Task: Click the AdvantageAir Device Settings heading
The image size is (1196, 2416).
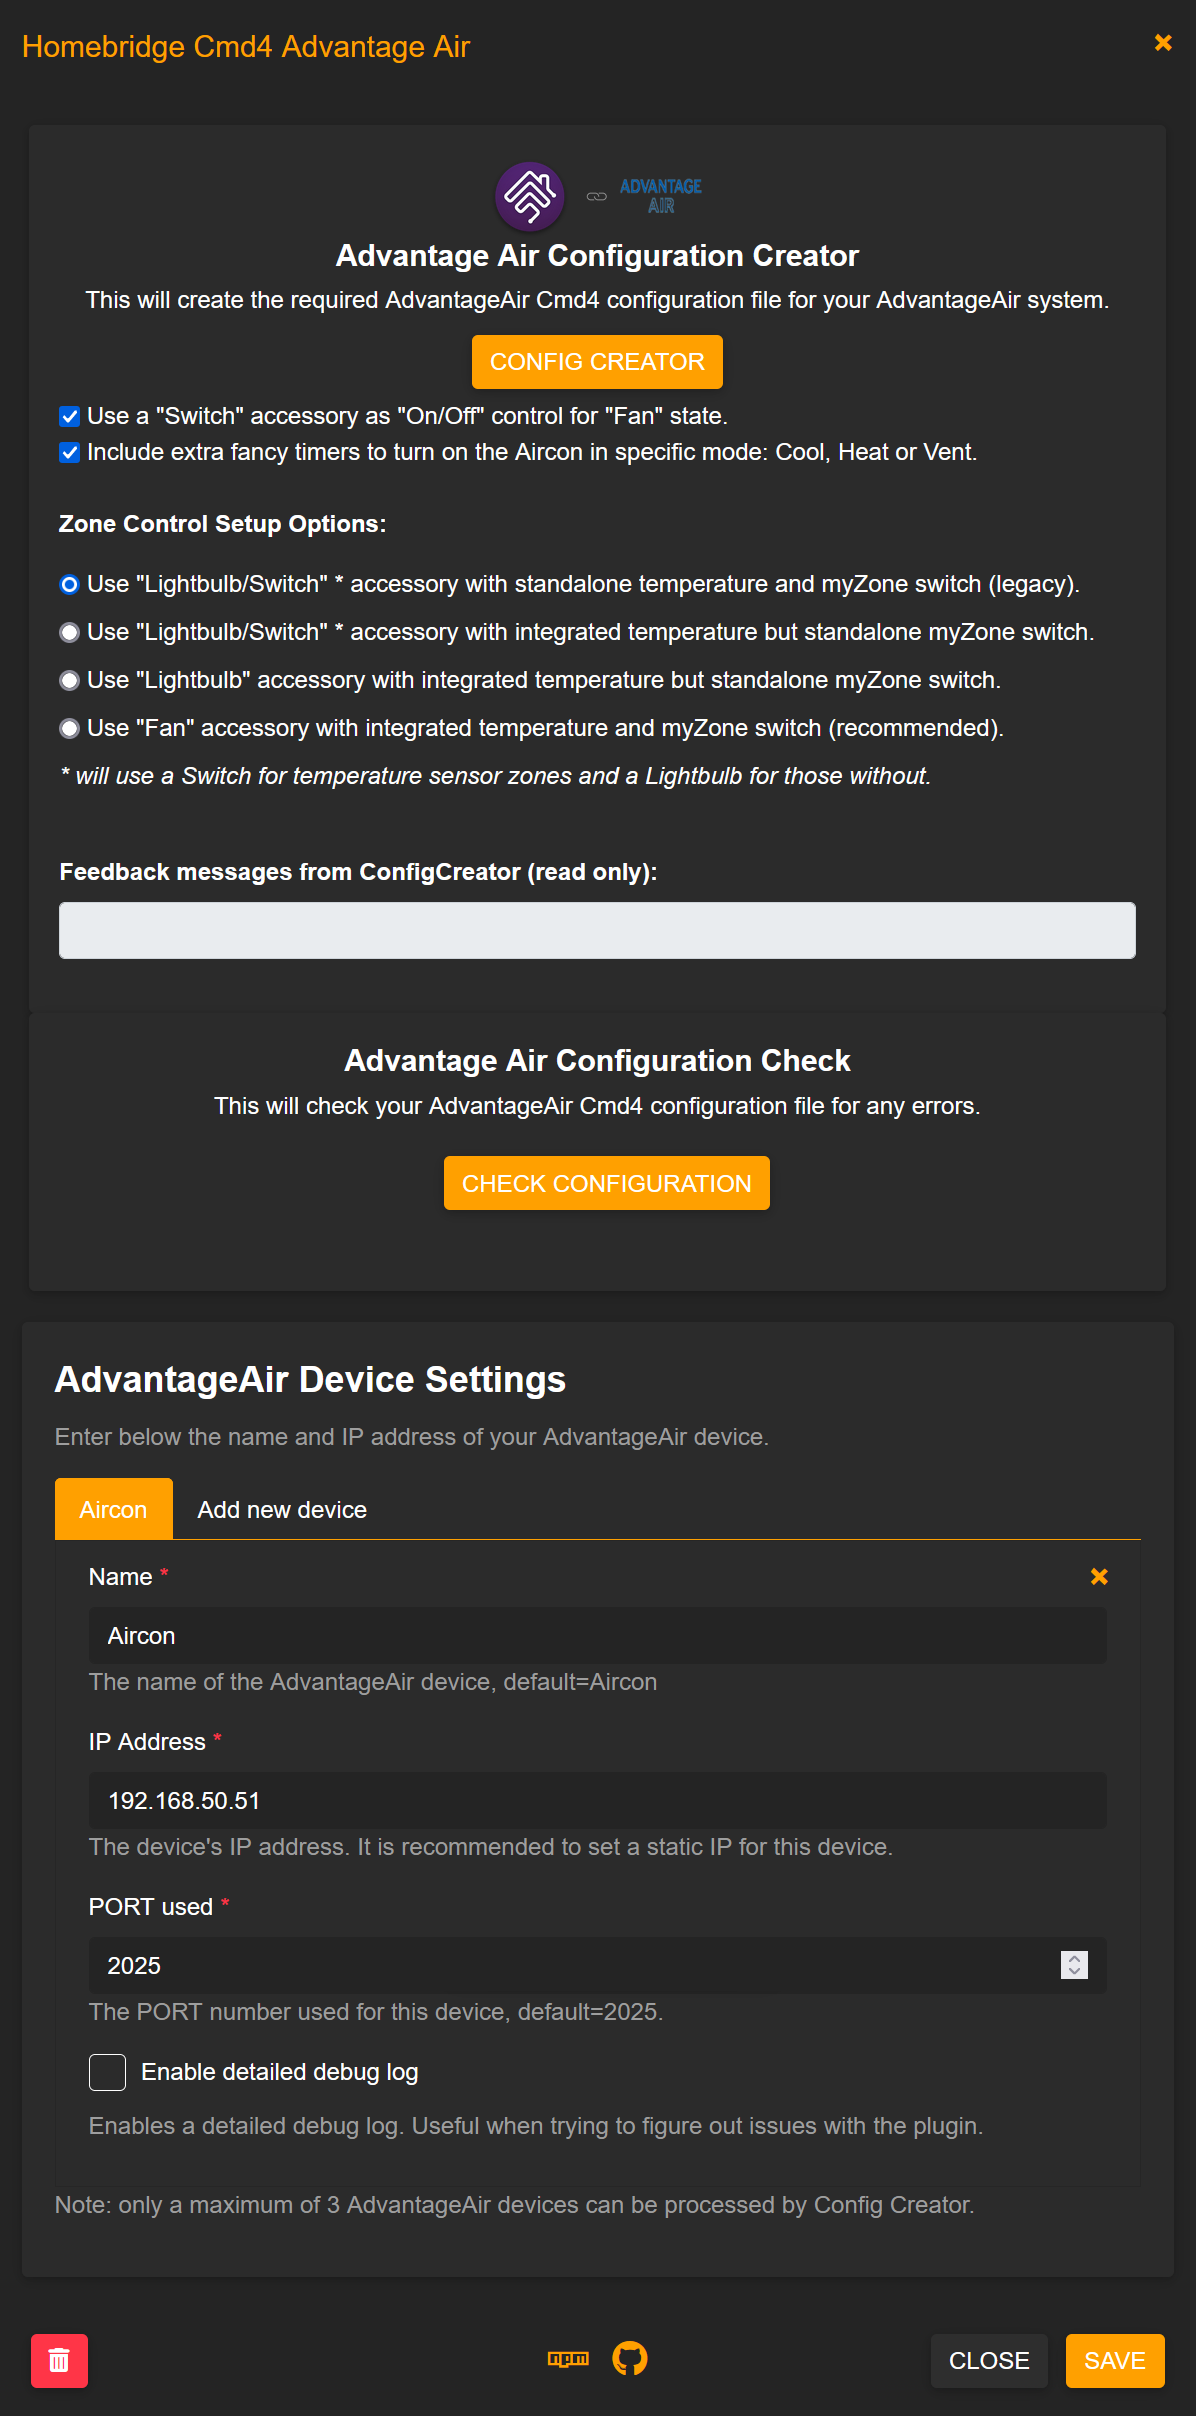Action: [310, 1379]
